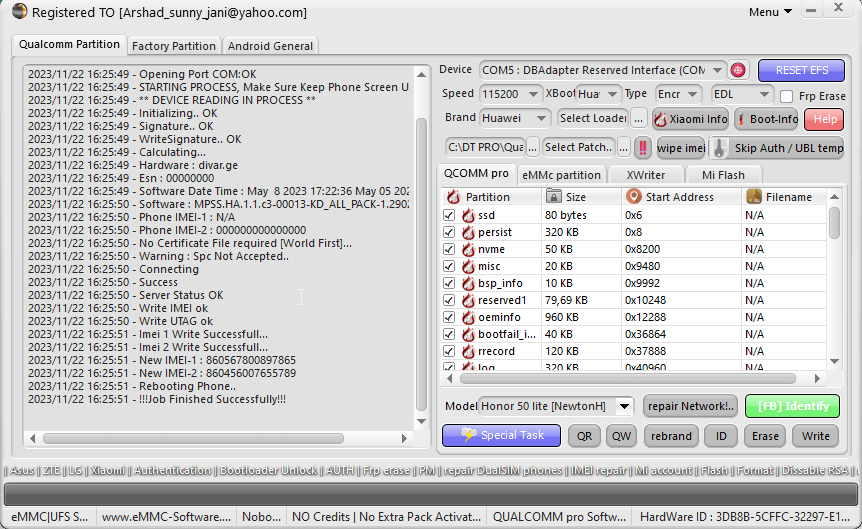Click the flame icon on Xiaomi Info

click(x=661, y=119)
